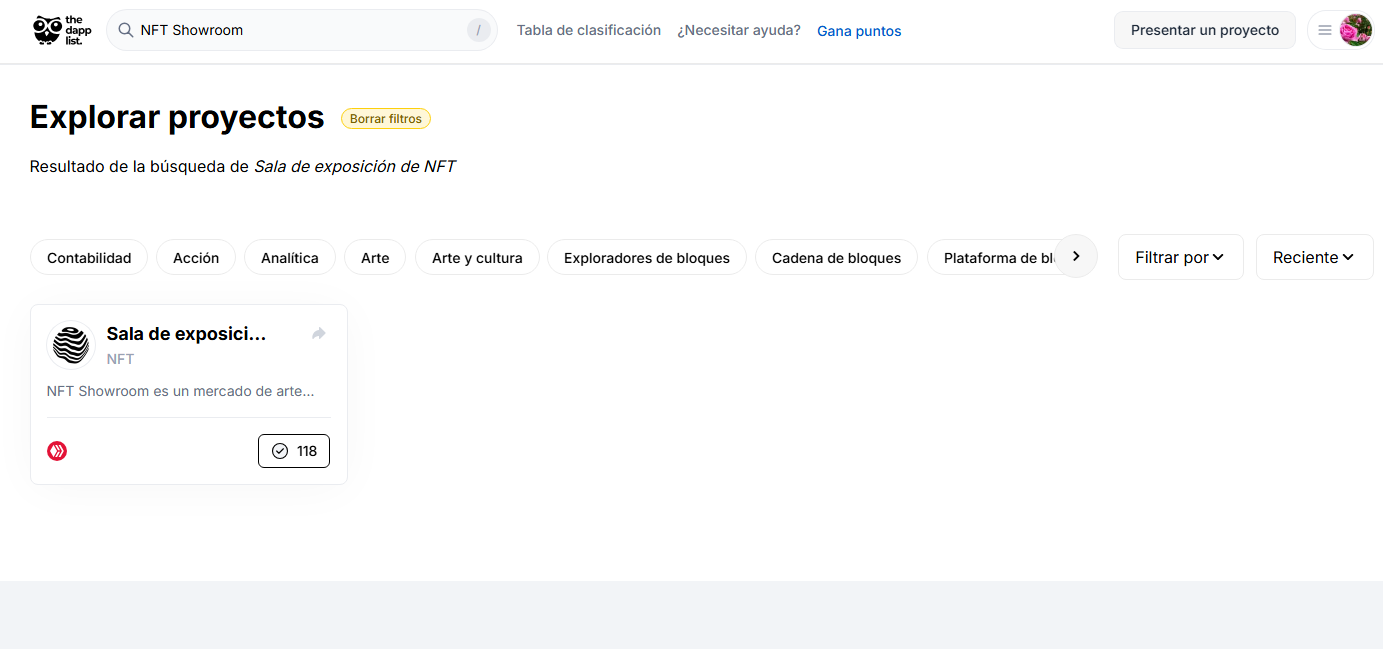This screenshot has height=649, width=1383.
Task: Choose the Arte y cultura chip
Action: click(477, 257)
